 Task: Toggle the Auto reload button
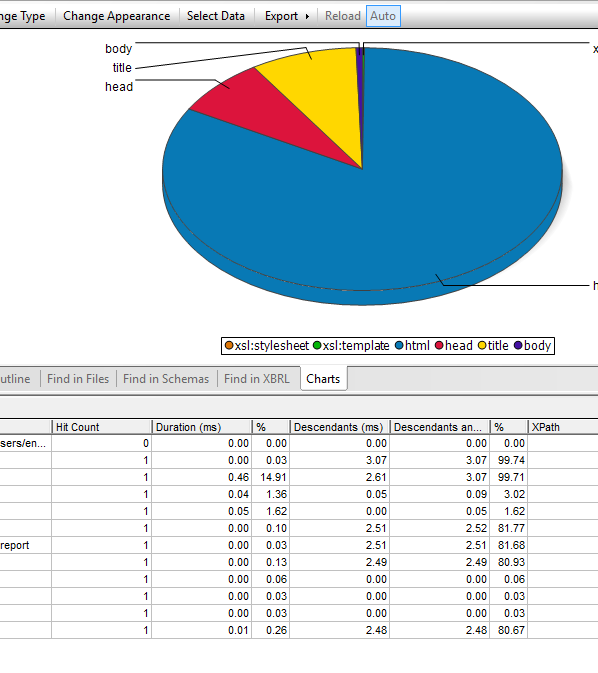pyautogui.click(x=383, y=16)
